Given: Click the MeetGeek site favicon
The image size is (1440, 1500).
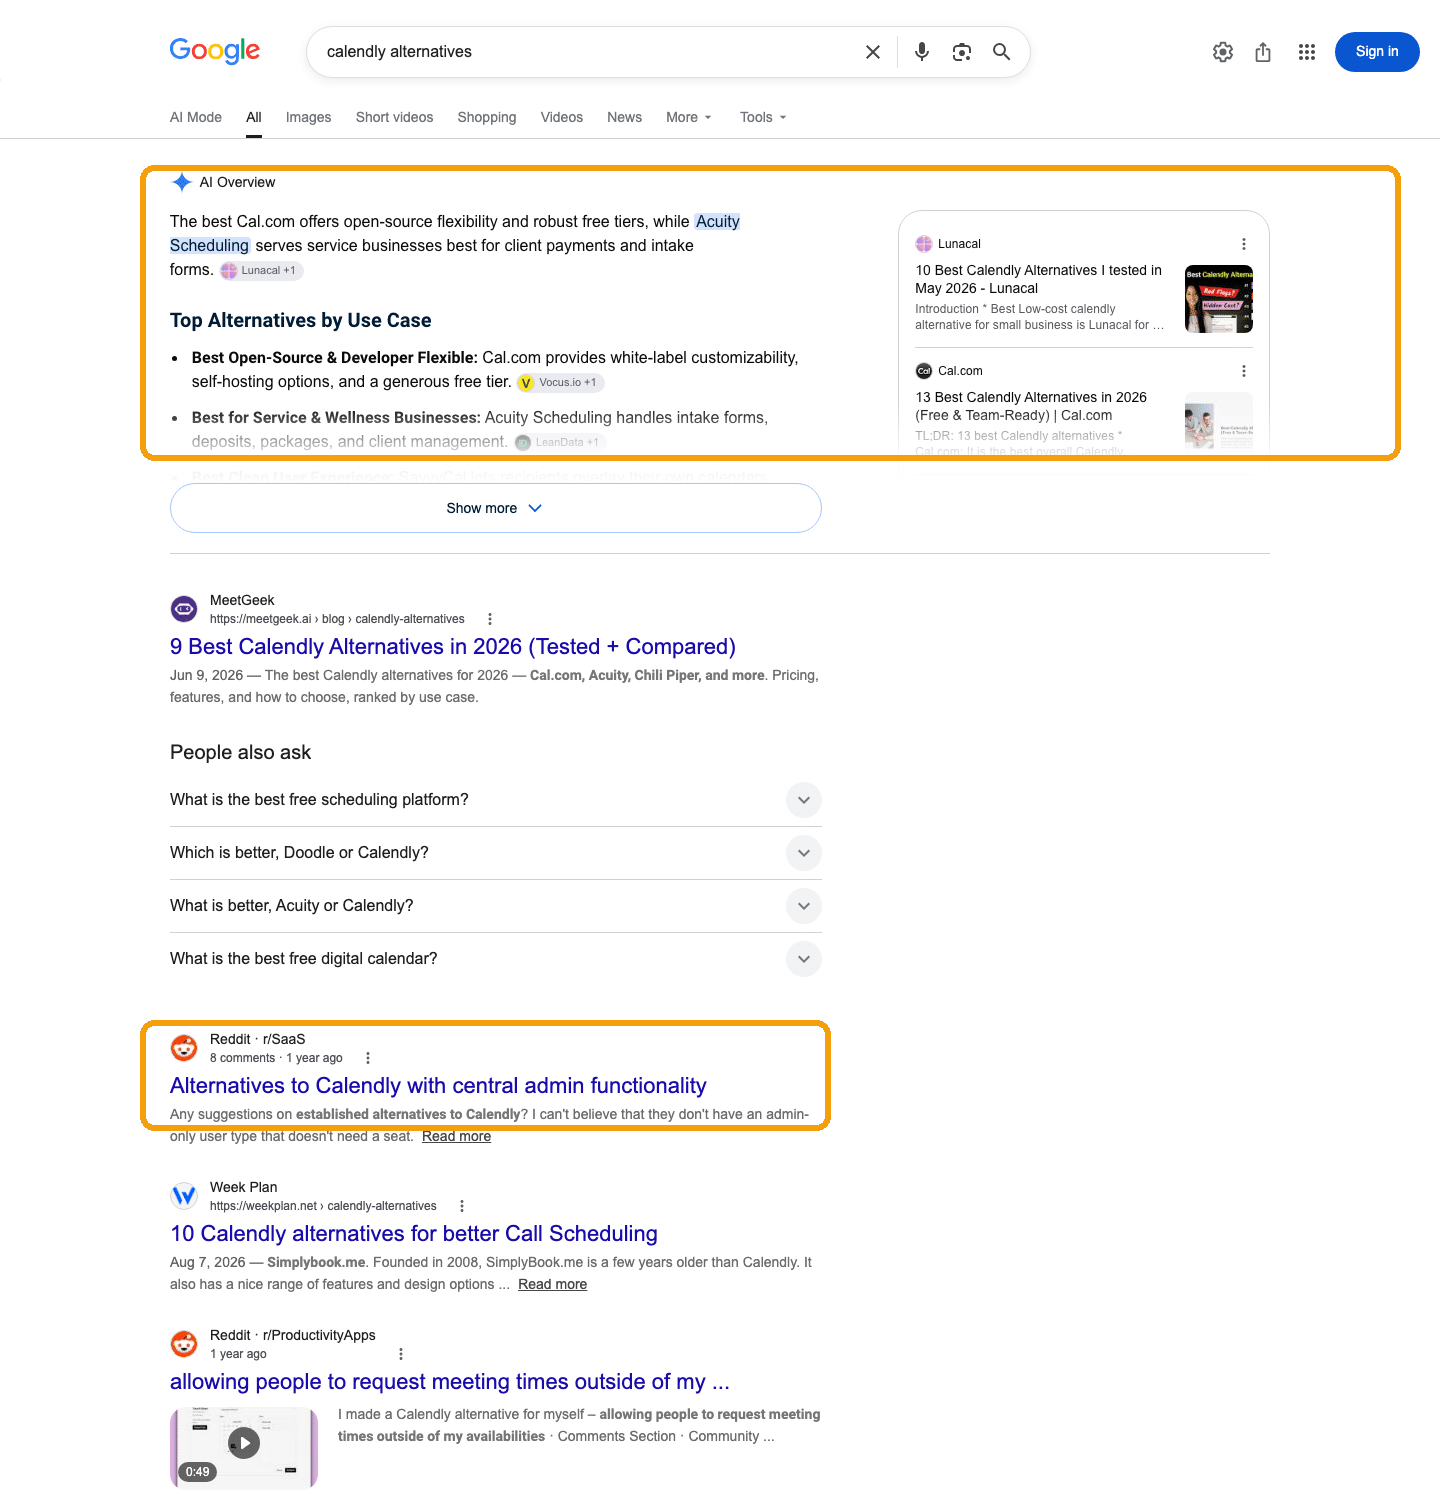Looking at the screenshot, I should (184, 609).
